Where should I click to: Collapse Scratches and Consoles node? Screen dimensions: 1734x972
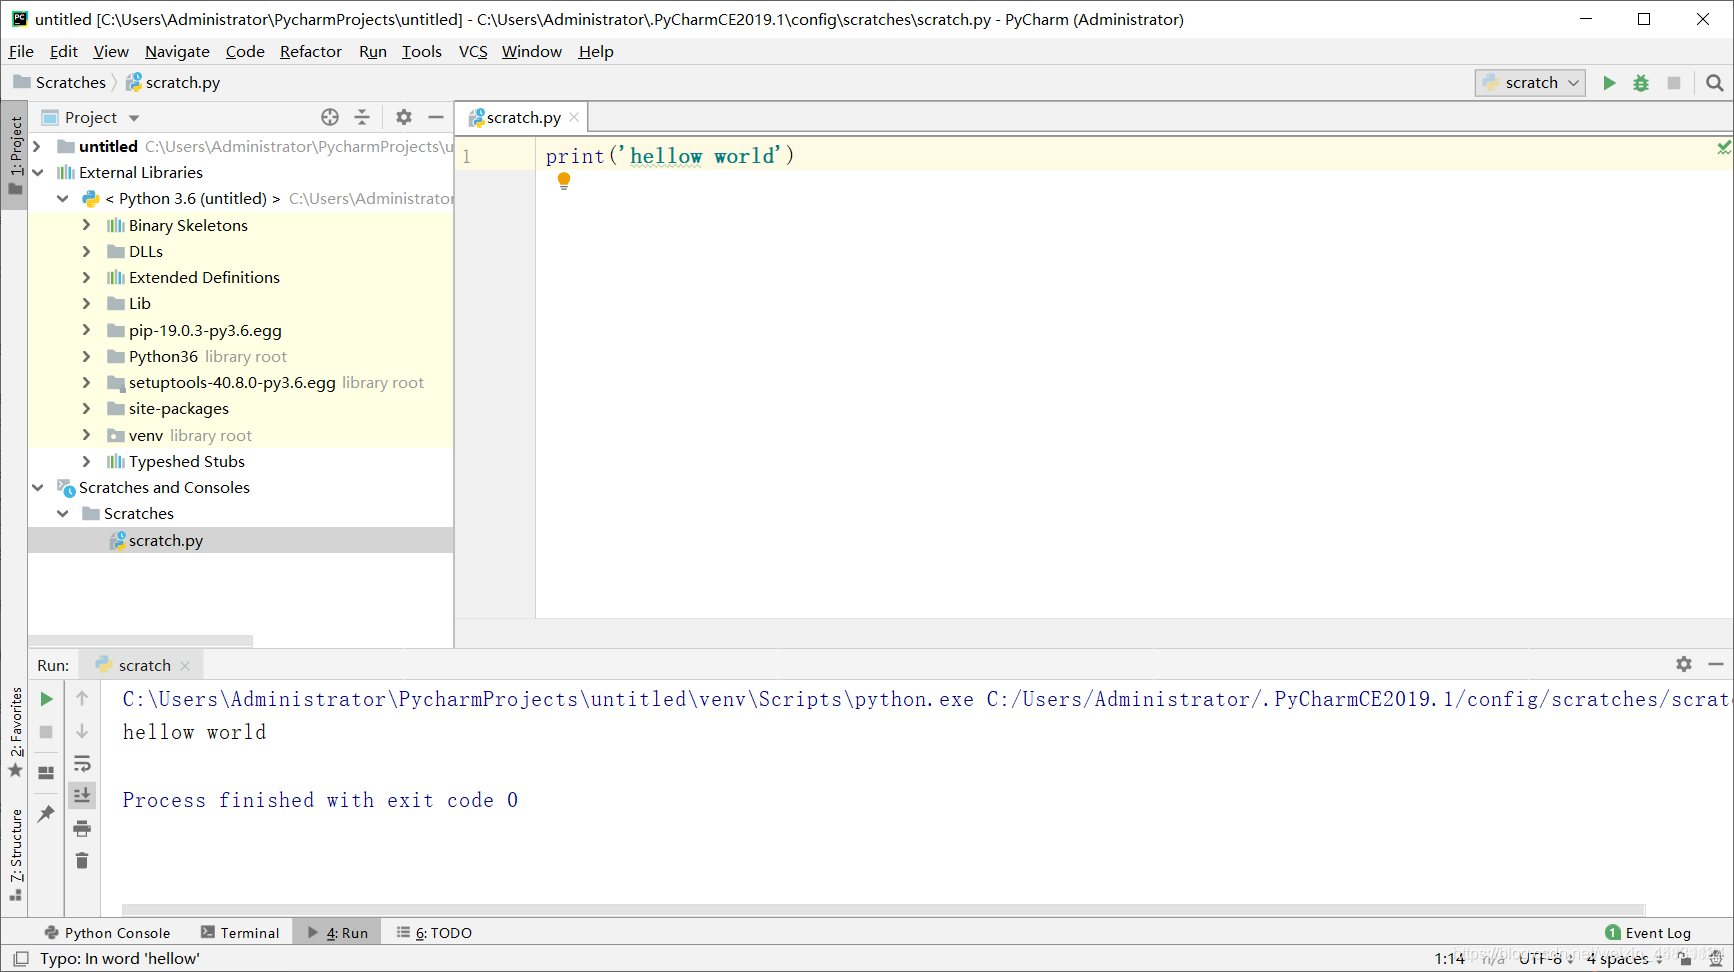[x=37, y=487]
